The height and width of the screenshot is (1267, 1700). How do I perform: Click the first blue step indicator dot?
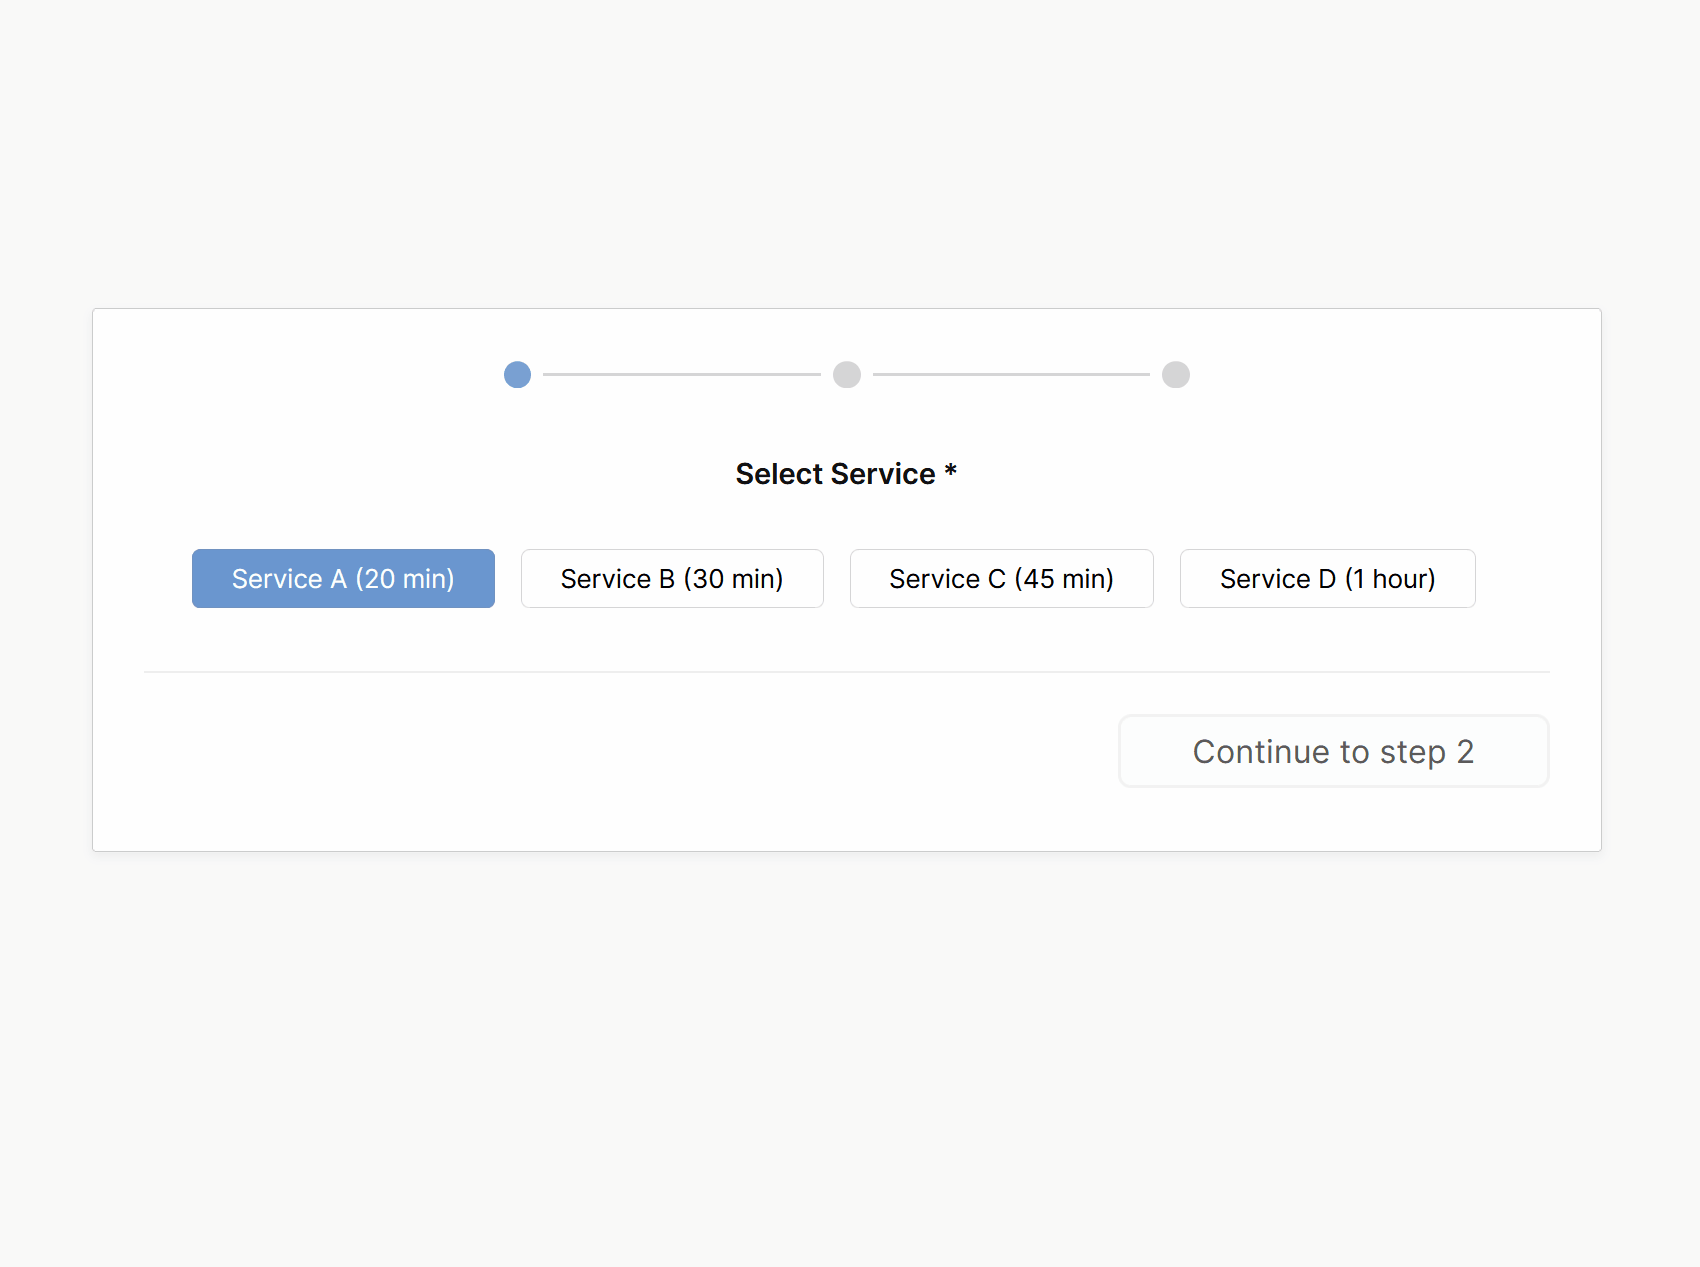517,375
